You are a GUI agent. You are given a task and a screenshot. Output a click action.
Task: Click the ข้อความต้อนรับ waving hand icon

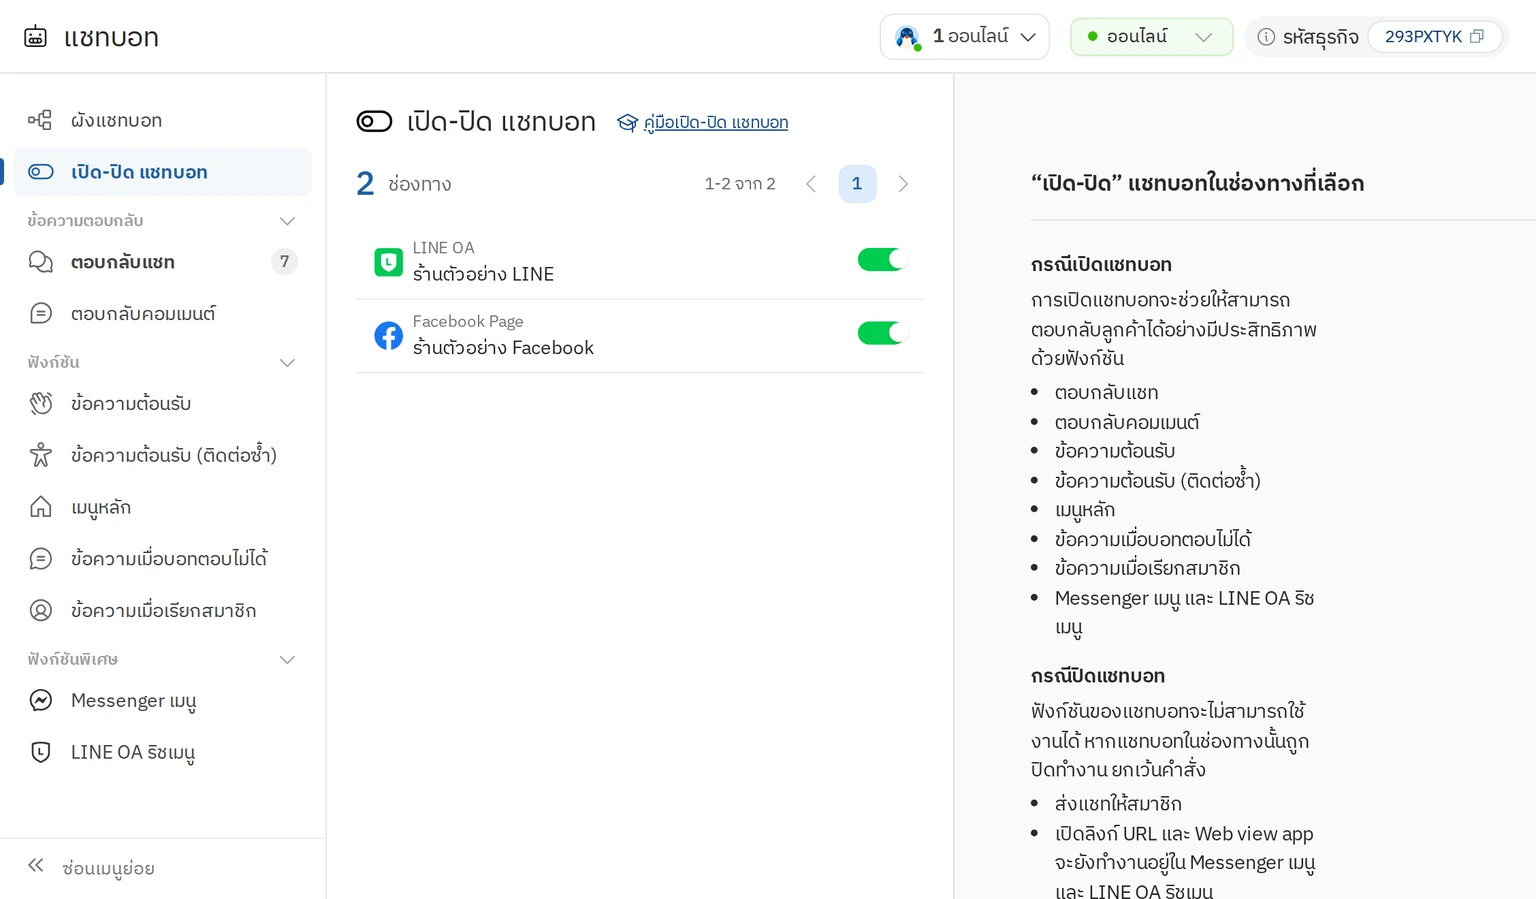[x=40, y=403]
